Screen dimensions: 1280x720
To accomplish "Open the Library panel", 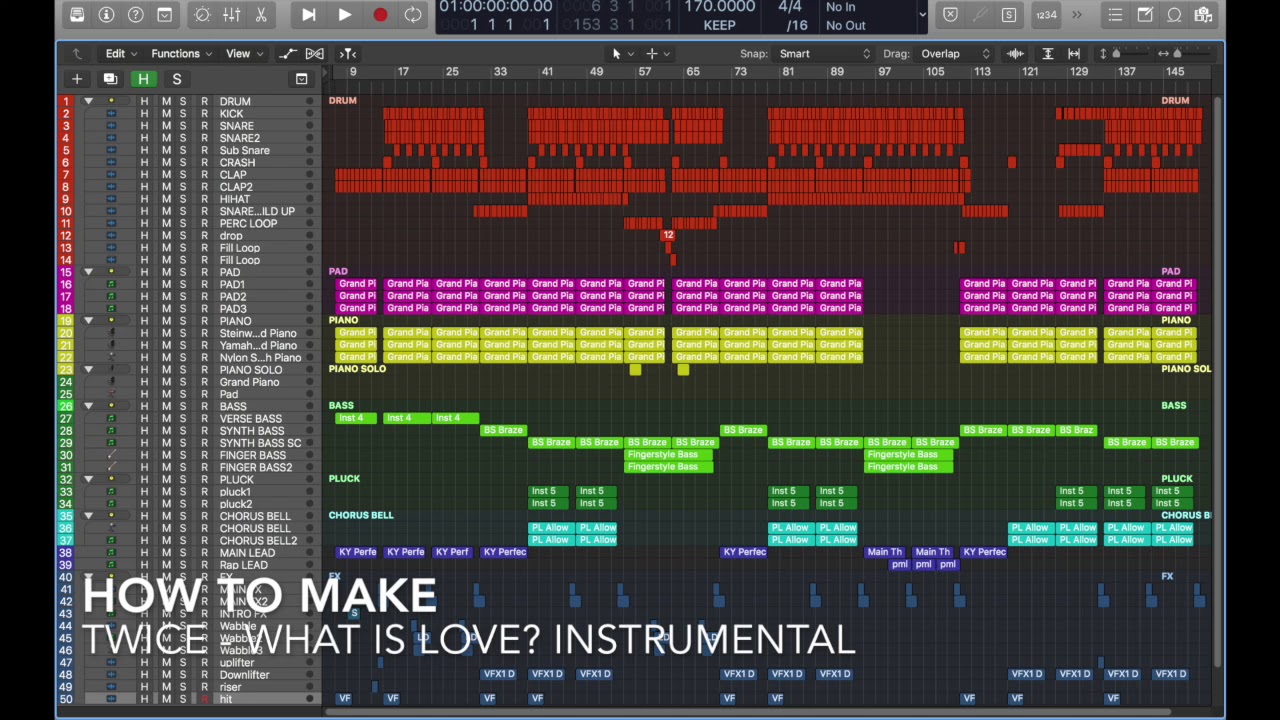I will (x=77, y=15).
